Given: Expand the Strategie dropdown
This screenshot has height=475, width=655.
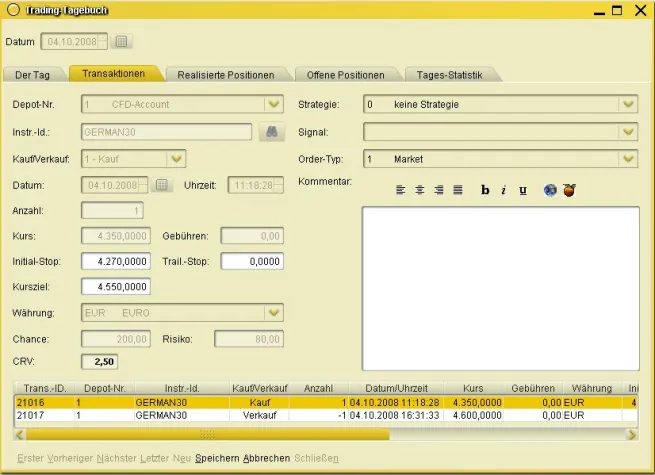Looking at the screenshot, I should point(628,104).
